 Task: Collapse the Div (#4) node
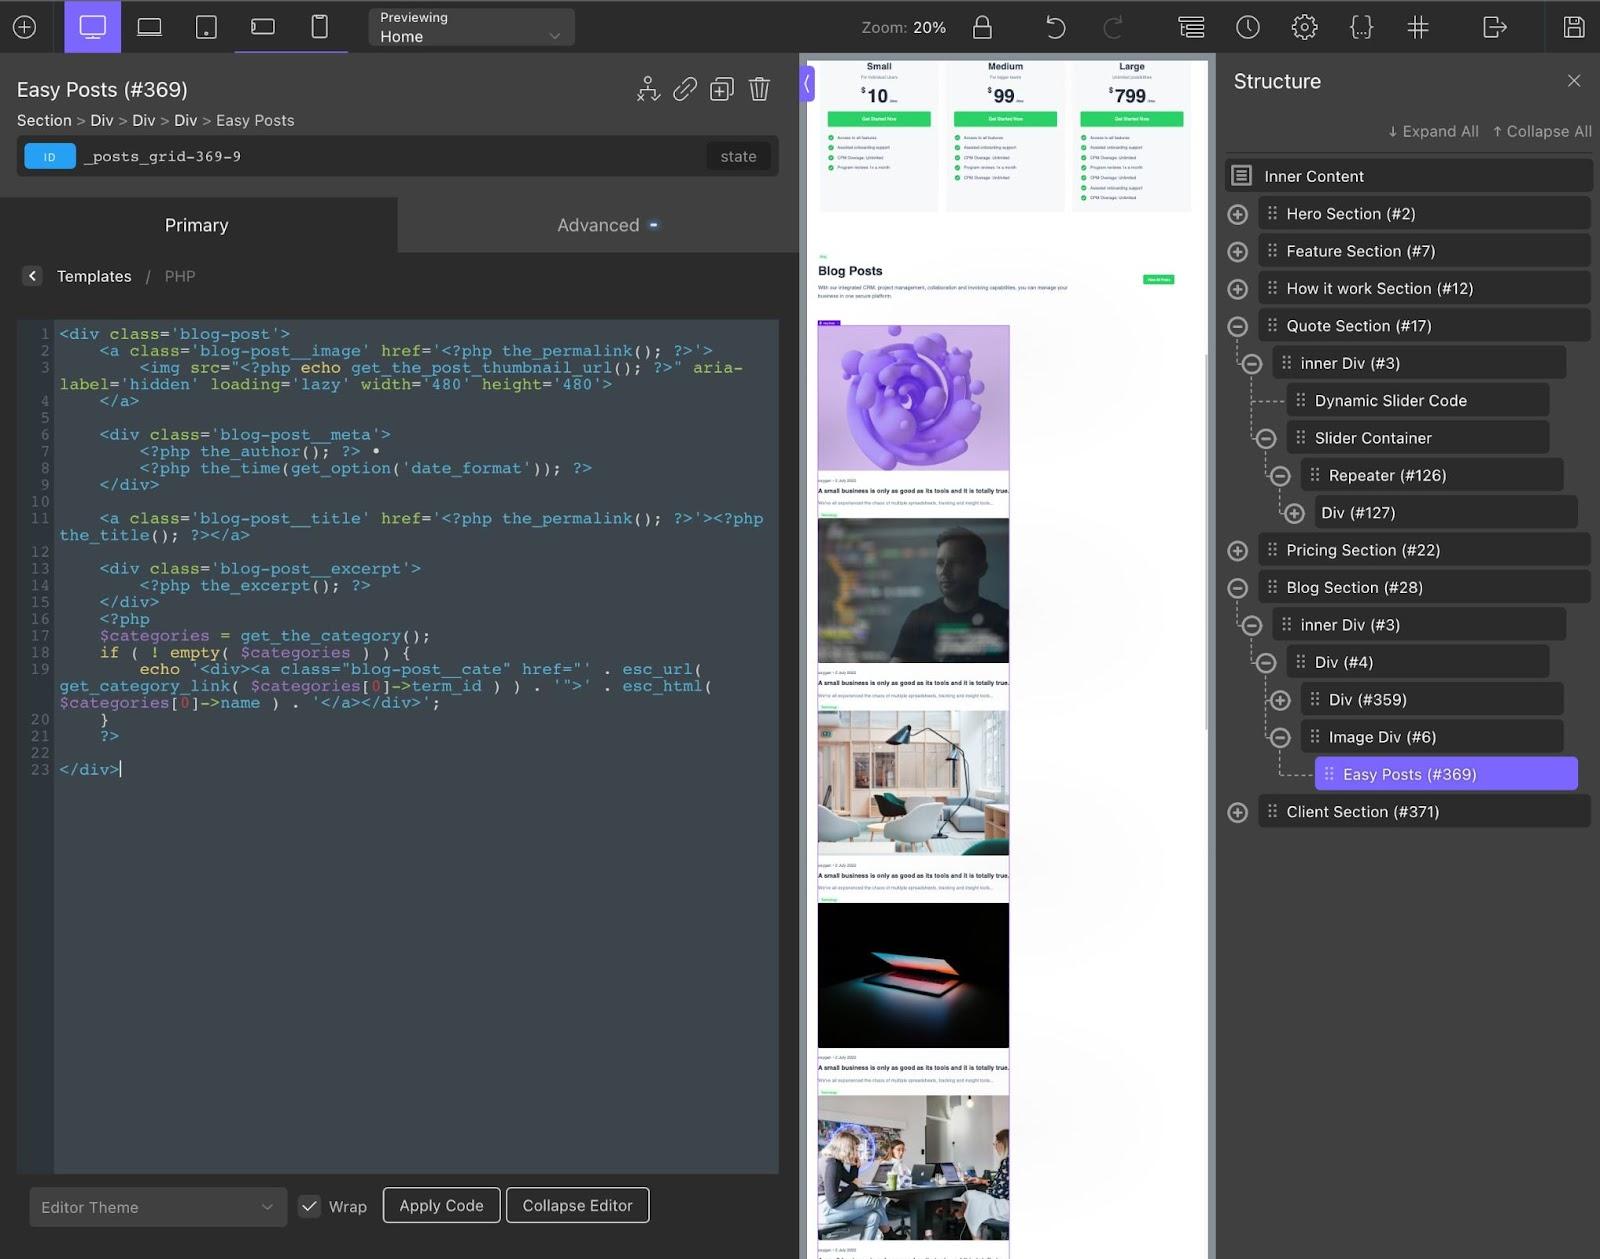point(1266,662)
